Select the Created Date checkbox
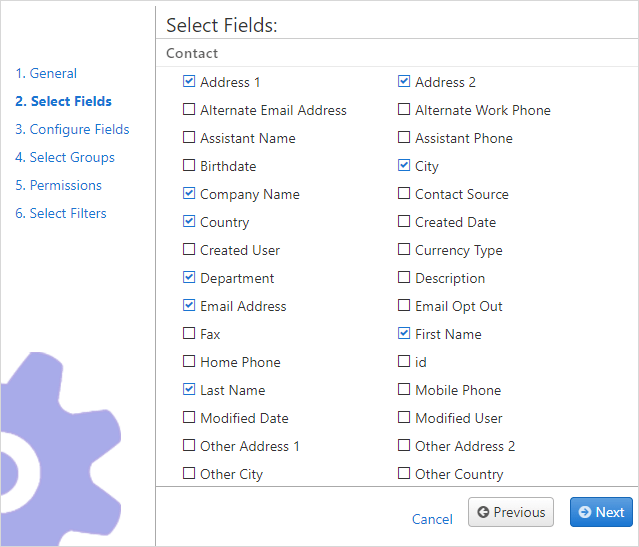The width and height of the screenshot is (639, 547). [403, 221]
